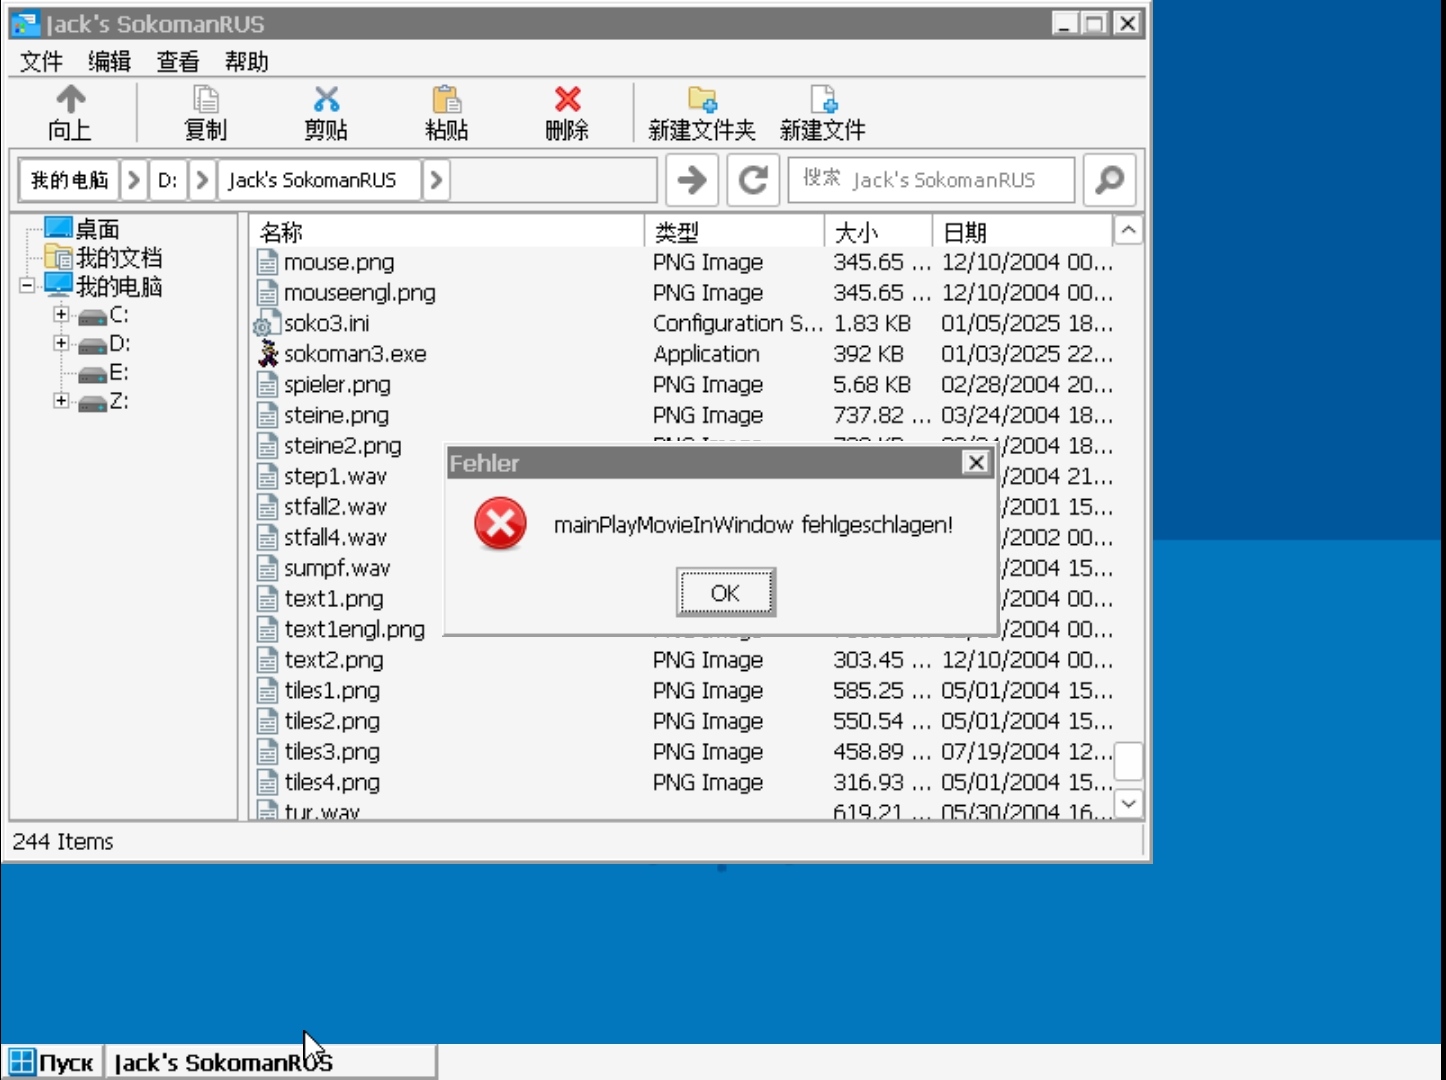Select the file stfall2.wav
Screen dimensions: 1446x1080
335,507
